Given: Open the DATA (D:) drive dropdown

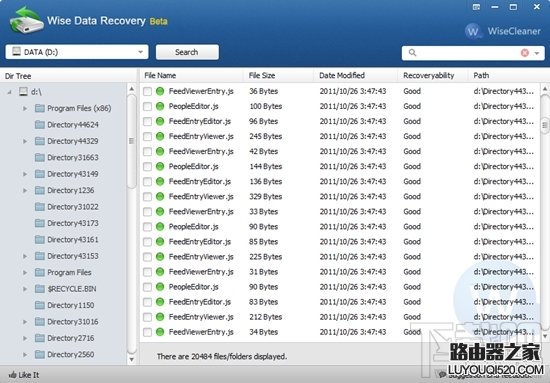Looking at the screenshot, I should 140,52.
